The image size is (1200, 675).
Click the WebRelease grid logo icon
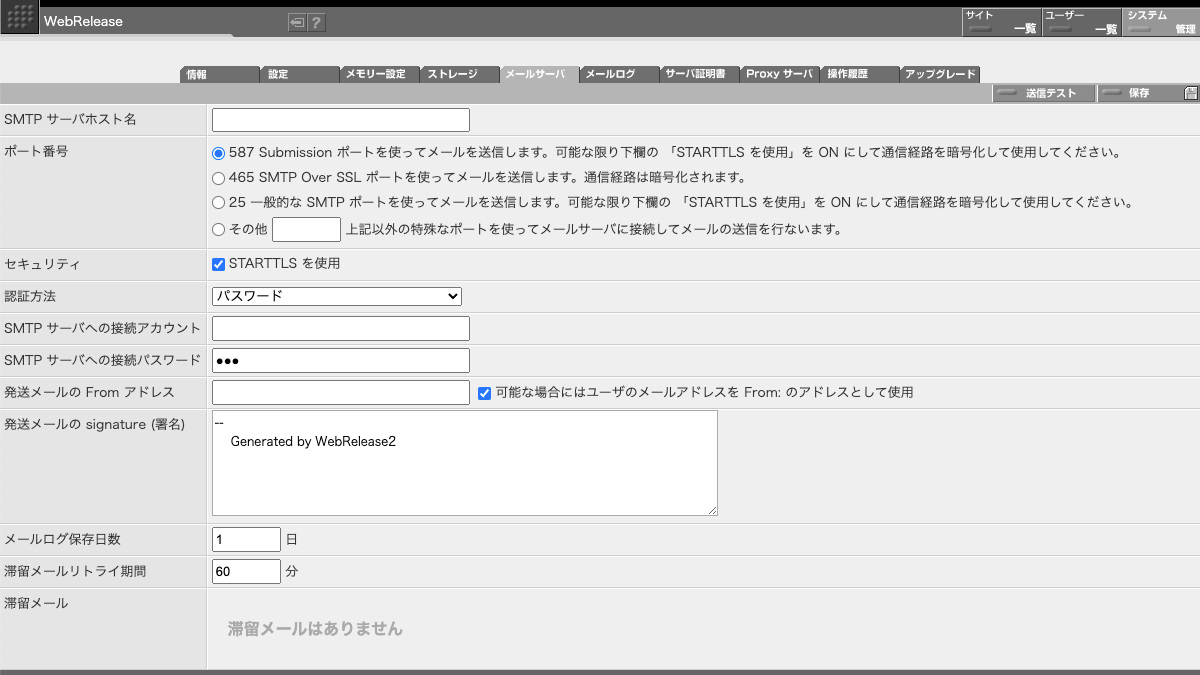coord(19,19)
